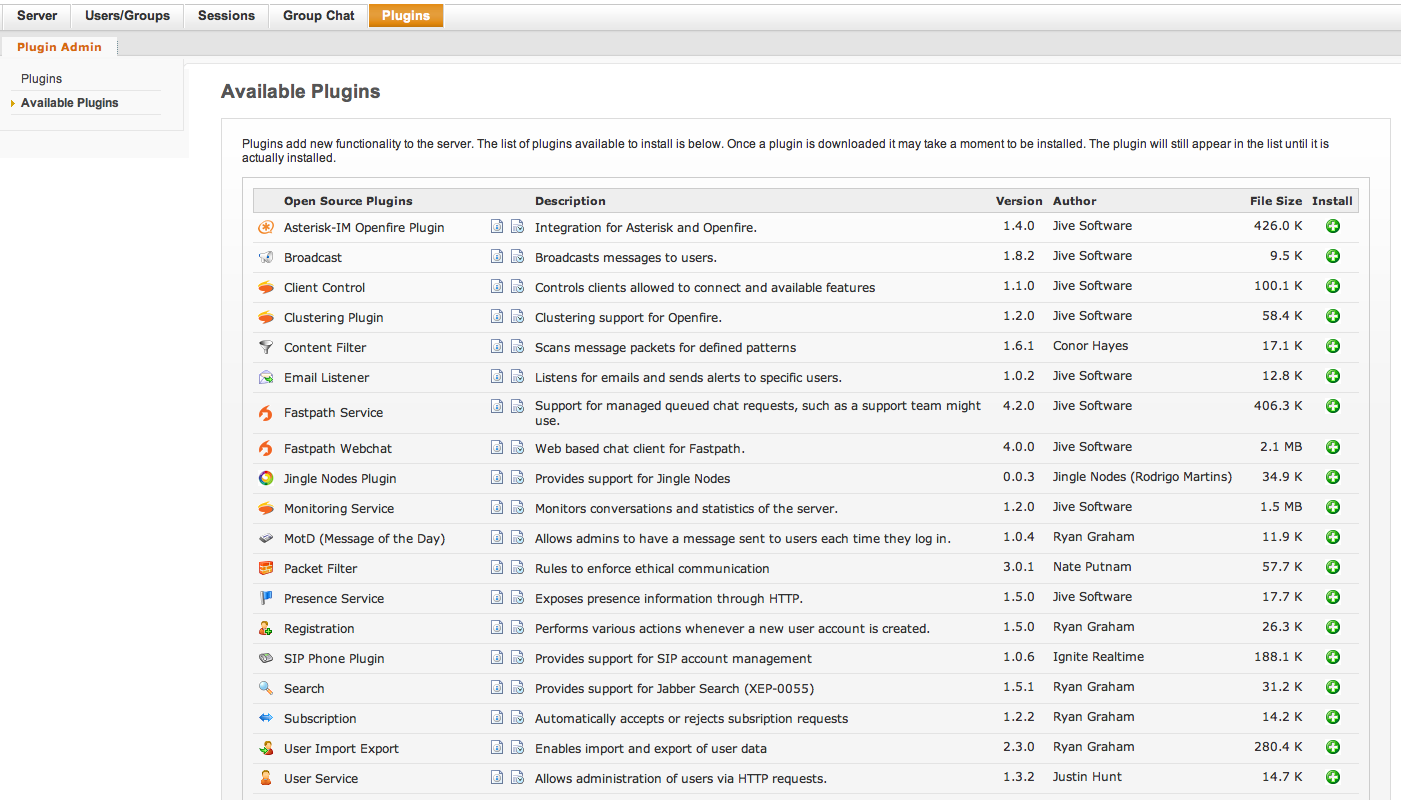Install the Presence Service plugin

pyautogui.click(x=1332, y=598)
